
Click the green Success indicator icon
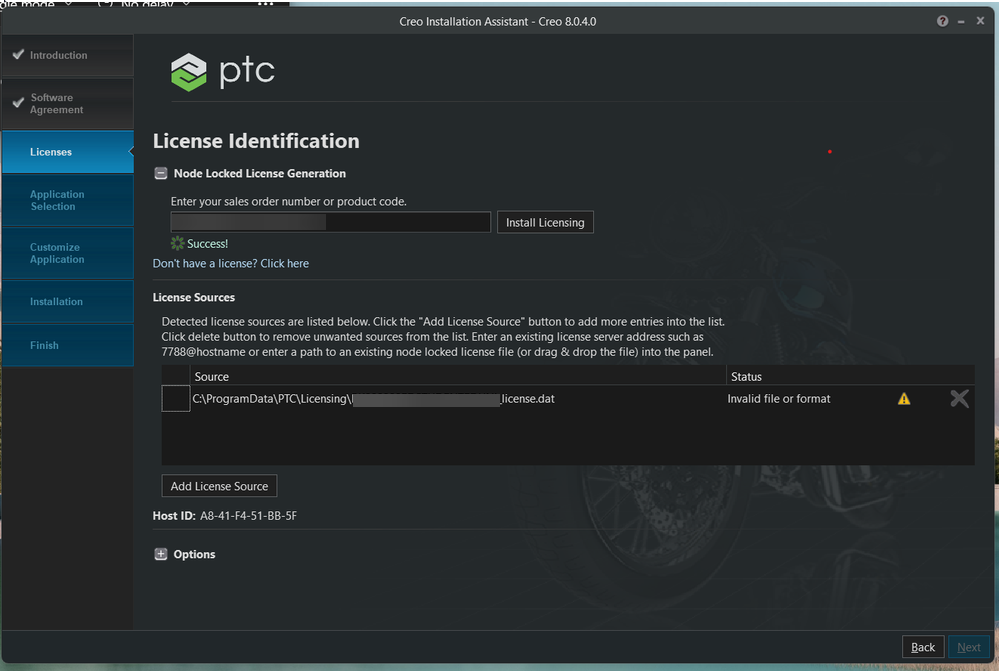coord(175,243)
